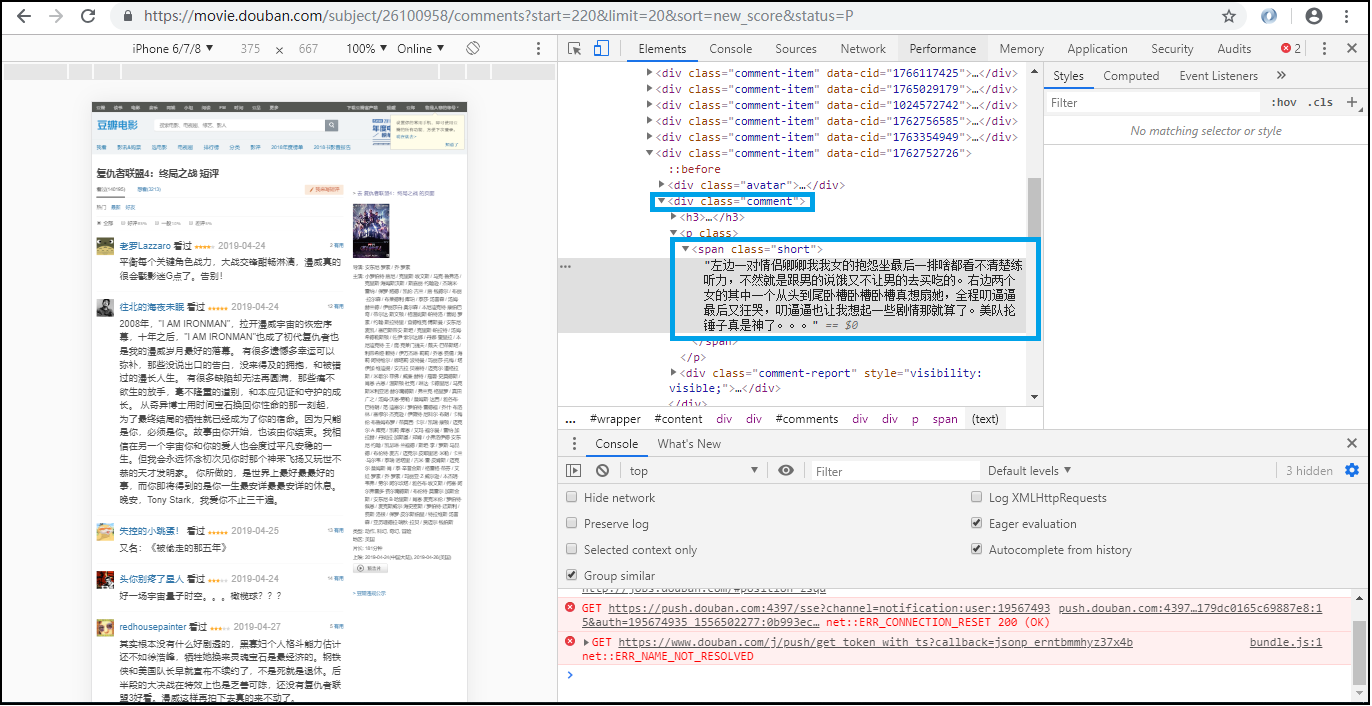Uncheck Group similar checkbox
This screenshot has height=706, width=1372.
tap(571, 575)
